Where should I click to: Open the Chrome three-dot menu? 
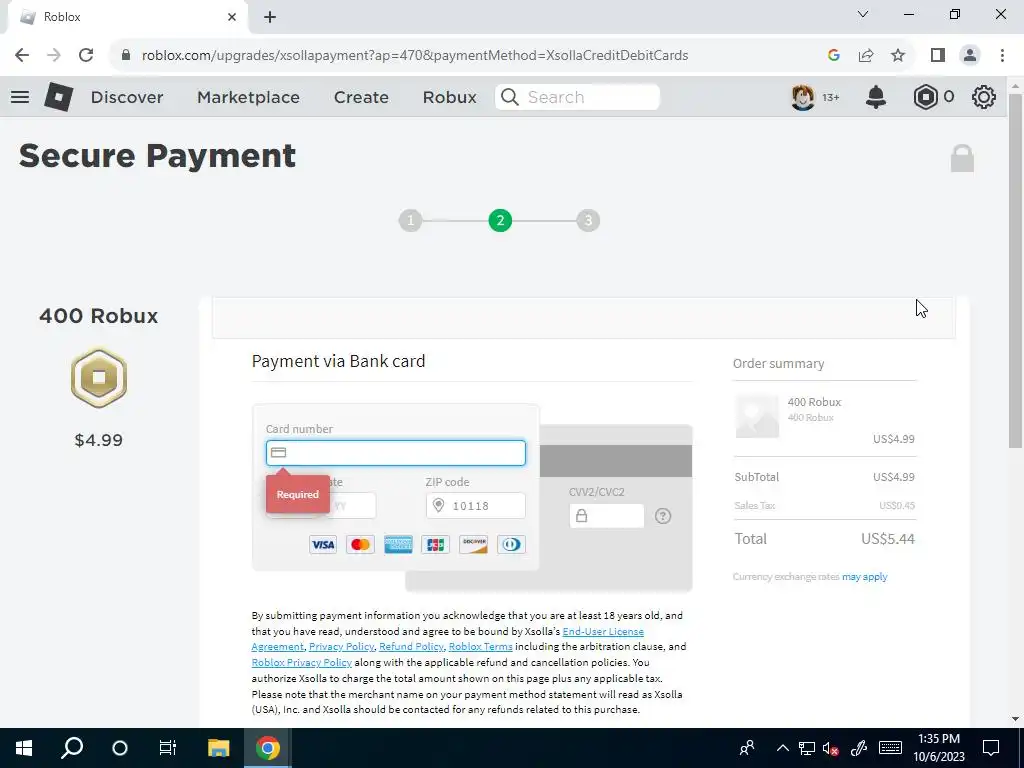[1002, 55]
